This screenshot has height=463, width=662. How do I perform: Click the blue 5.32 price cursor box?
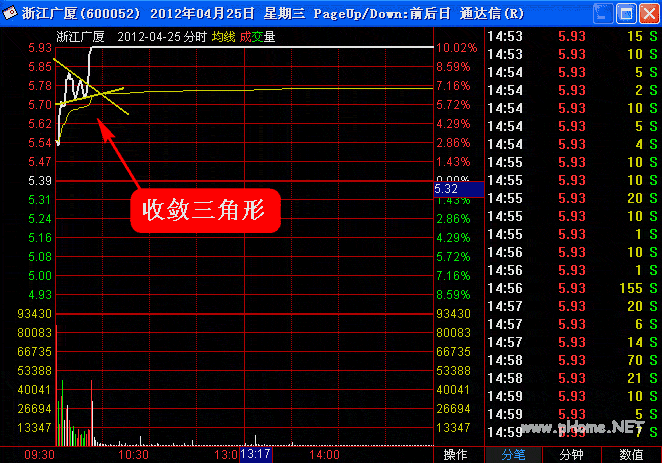(x=459, y=189)
